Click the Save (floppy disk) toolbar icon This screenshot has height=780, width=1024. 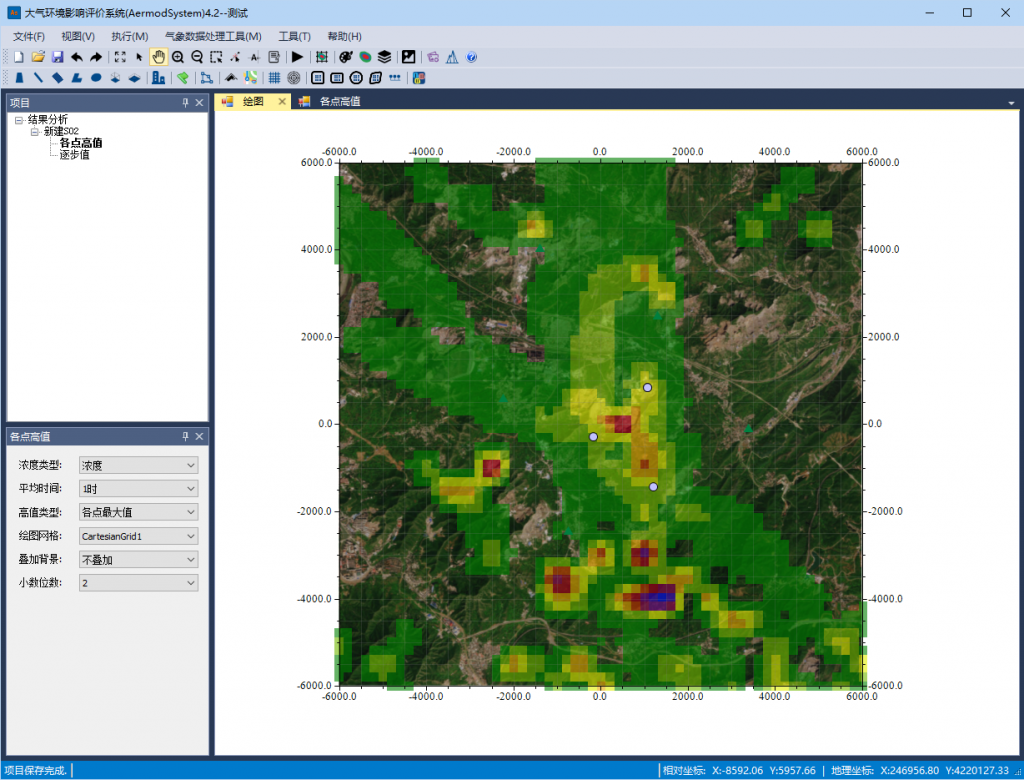pyautogui.click(x=57, y=57)
